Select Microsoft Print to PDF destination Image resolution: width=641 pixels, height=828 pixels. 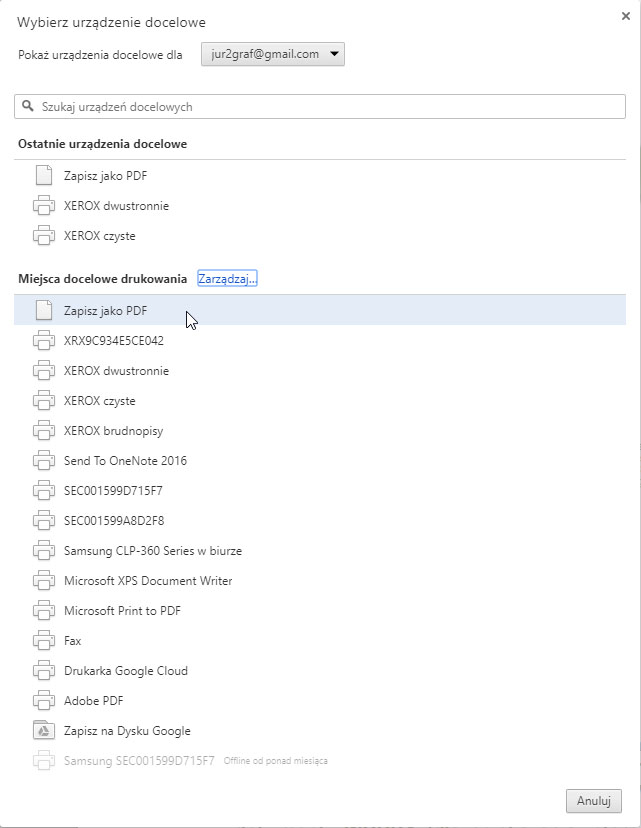[x=122, y=611]
